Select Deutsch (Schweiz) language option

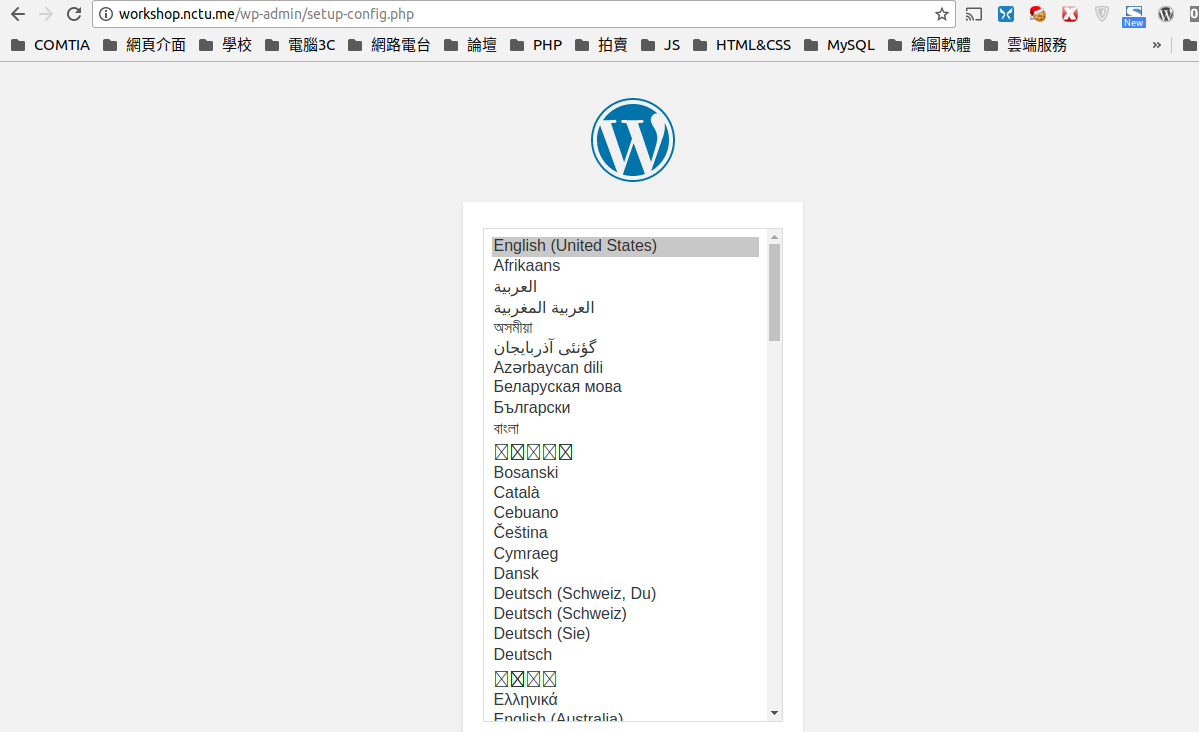[x=625, y=613]
